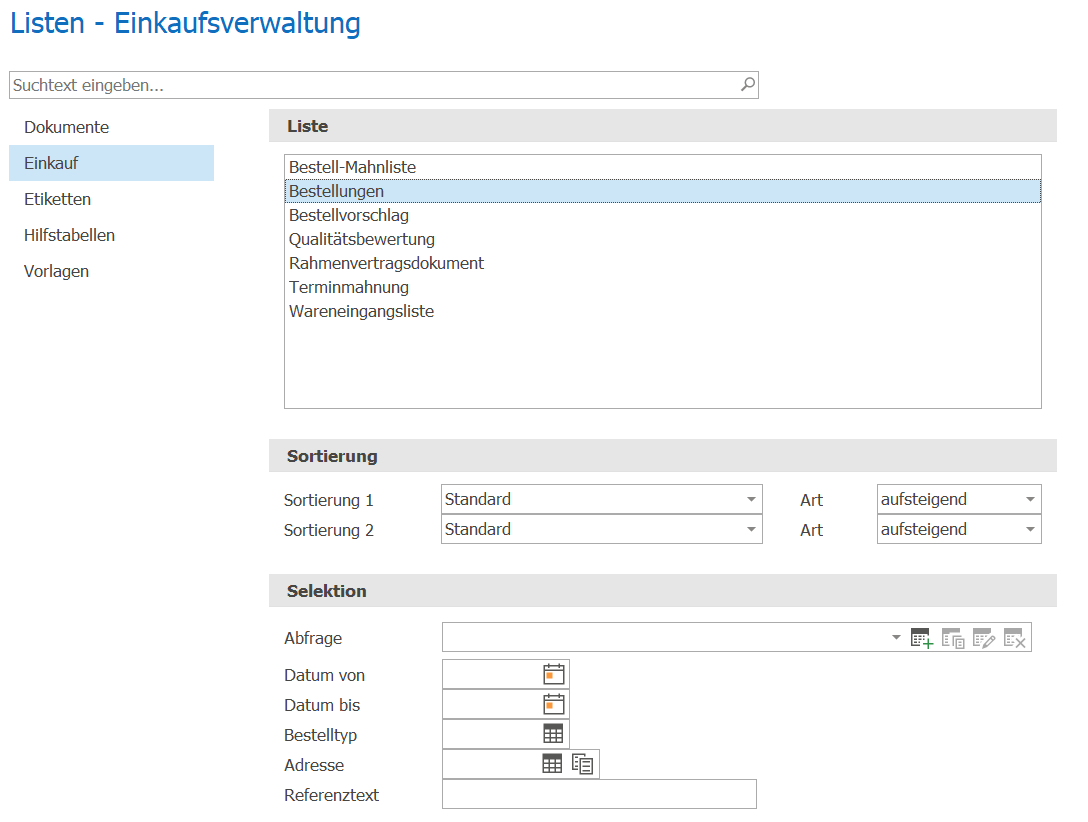Select the Bestellungen list entry
This screenshot has height=822, width=1088.
[663, 191]
